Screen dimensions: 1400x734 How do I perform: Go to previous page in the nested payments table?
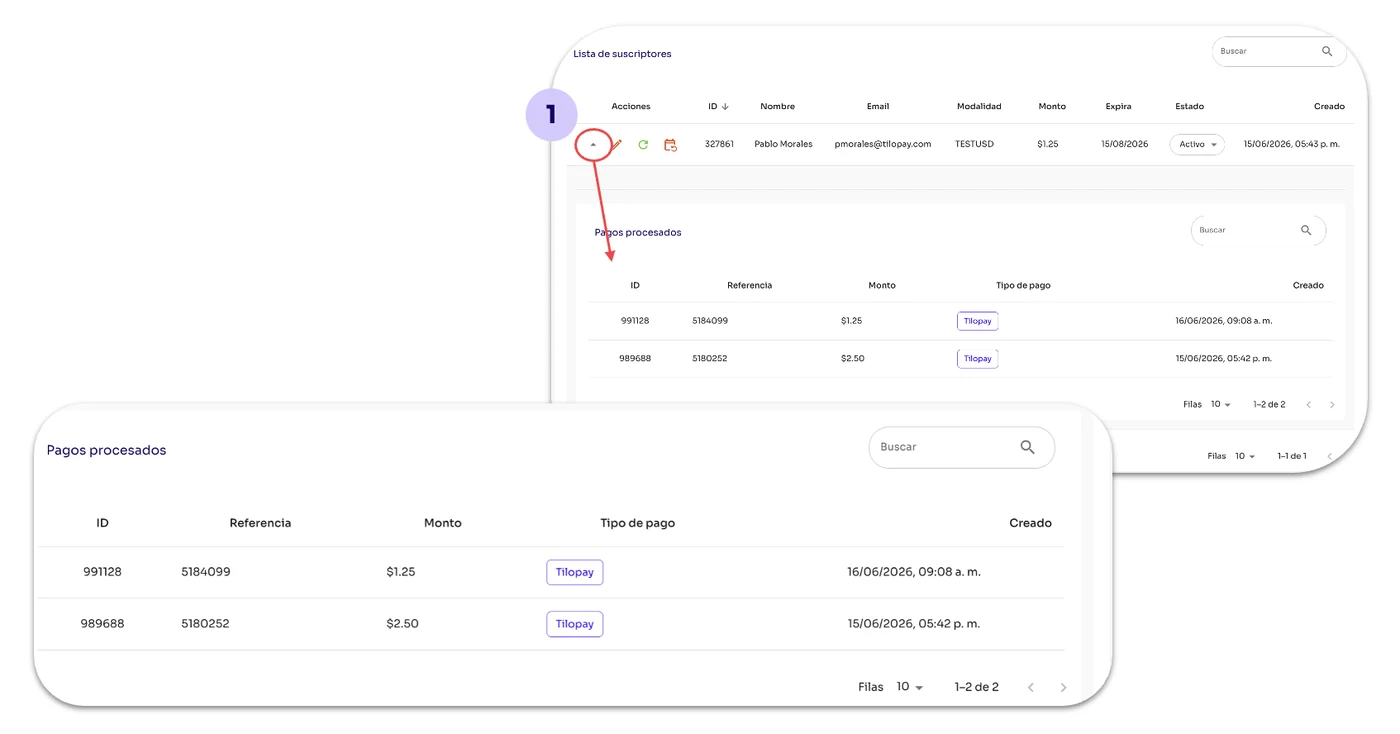(x=1309, y=405)
